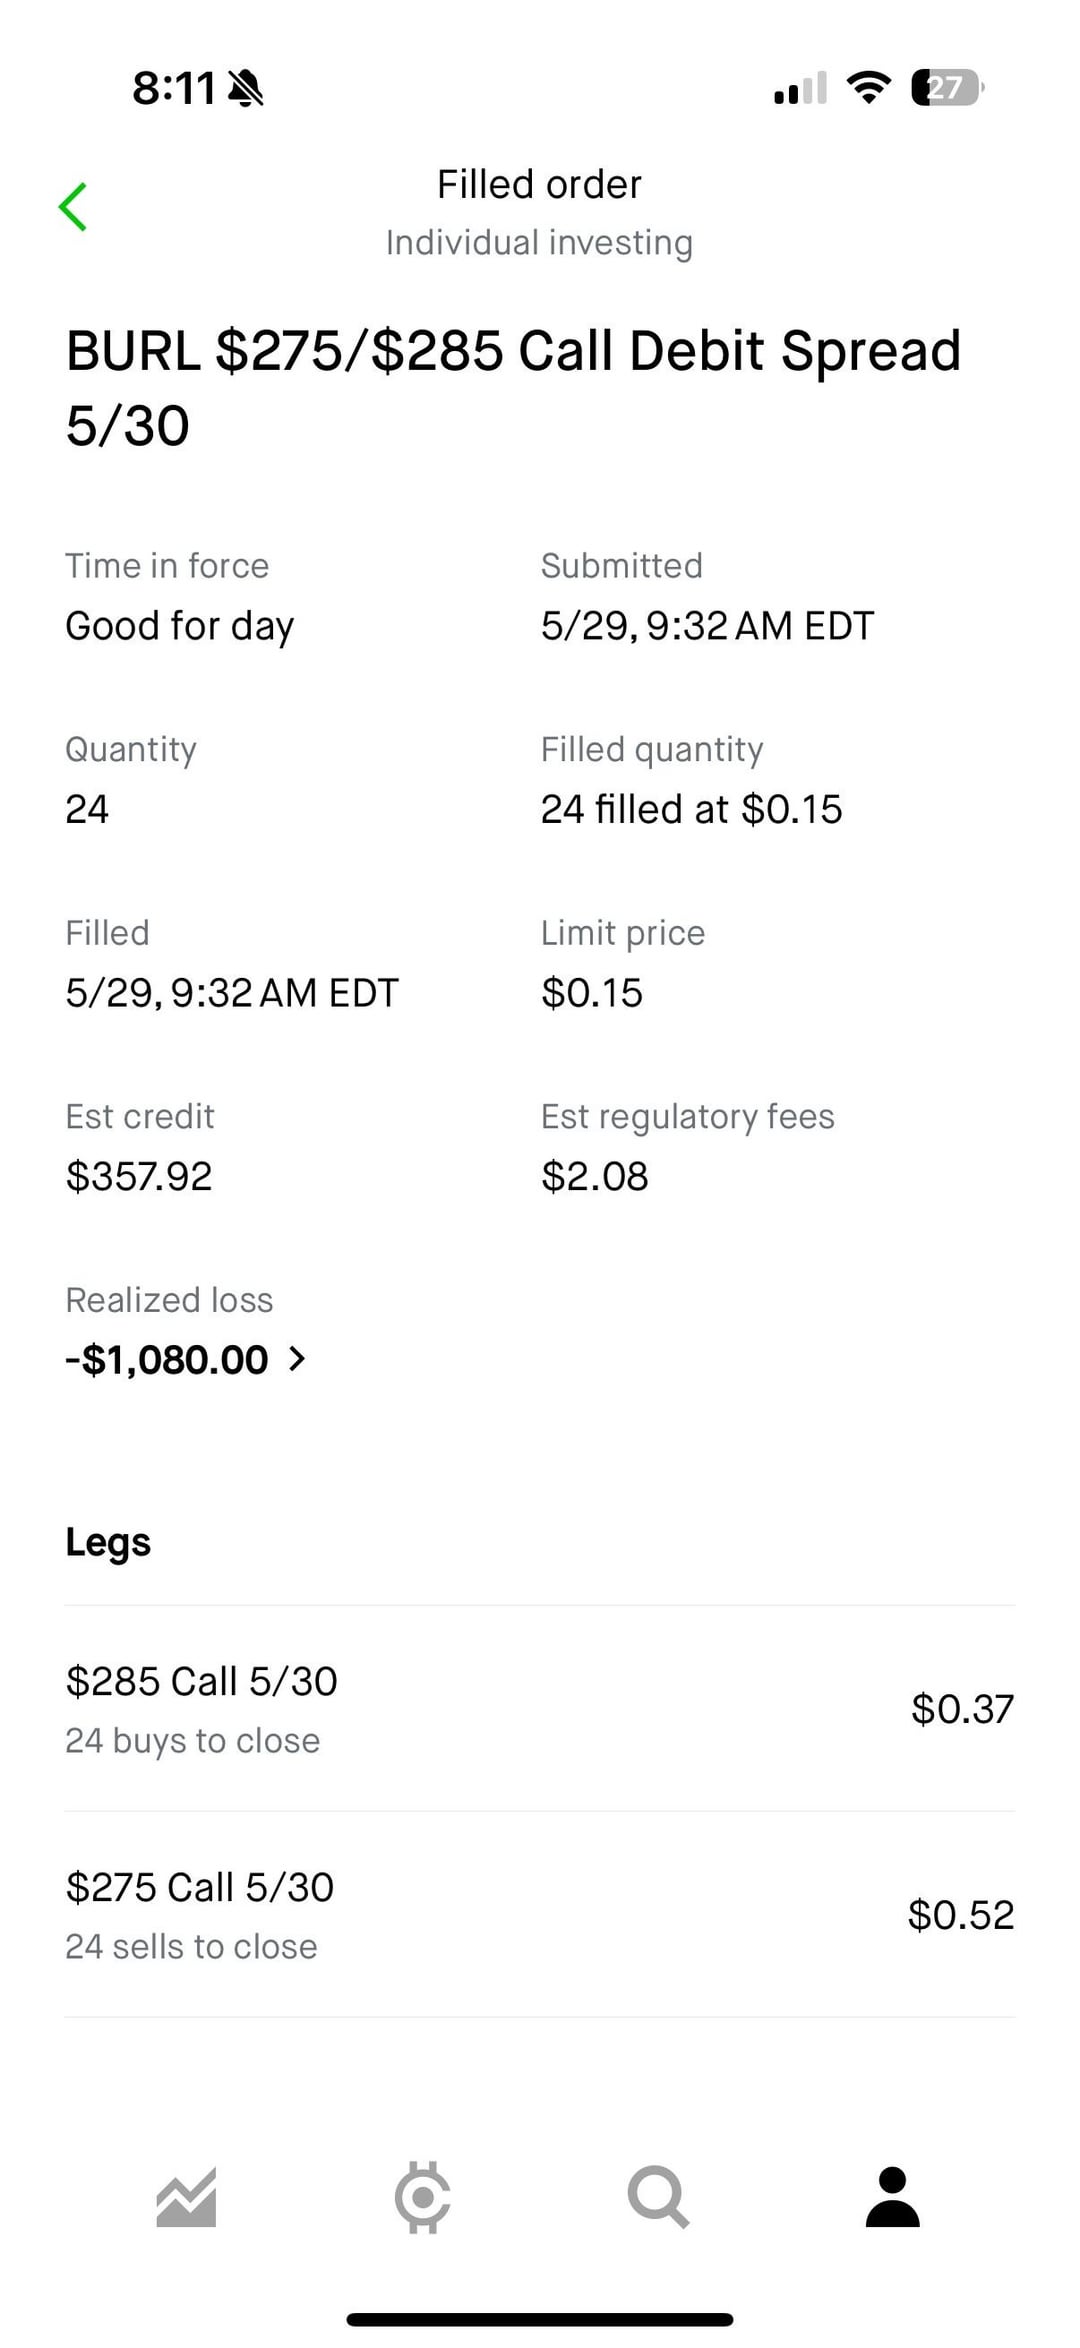This screenshot has height=2348, width=1080.
Task: Tap the Wi-Fi status icon
Action: (868, 88)
